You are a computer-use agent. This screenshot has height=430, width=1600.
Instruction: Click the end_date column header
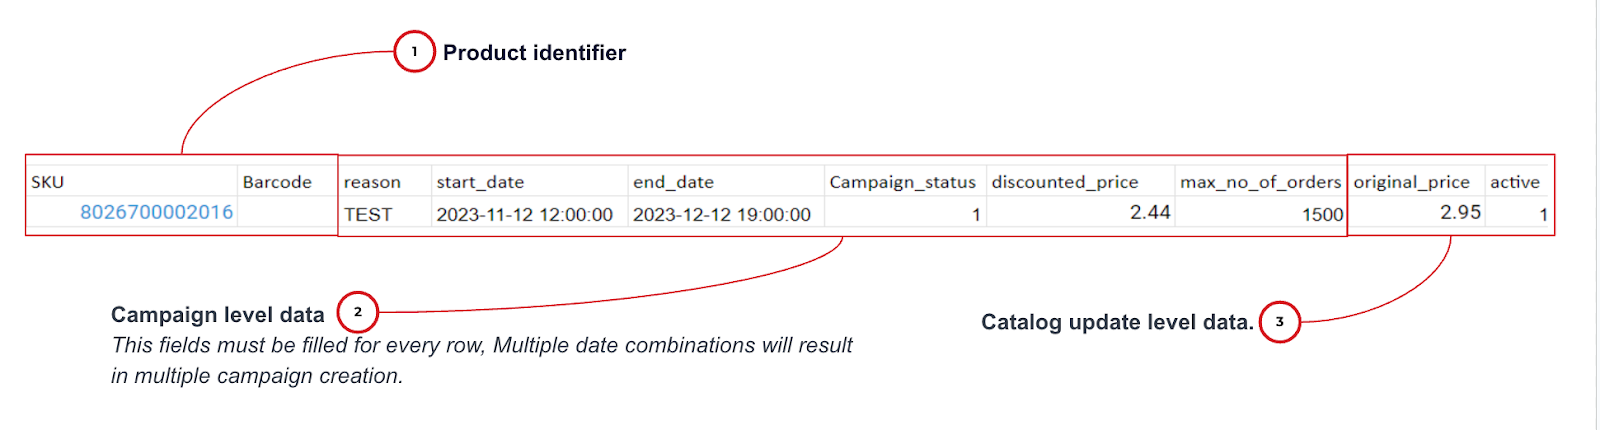(673, 182)
